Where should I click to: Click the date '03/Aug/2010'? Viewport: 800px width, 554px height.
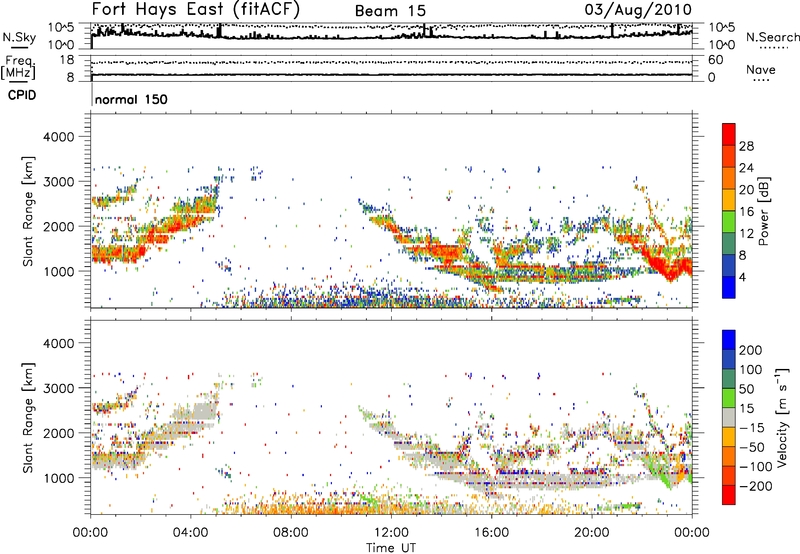pos(638,10)
